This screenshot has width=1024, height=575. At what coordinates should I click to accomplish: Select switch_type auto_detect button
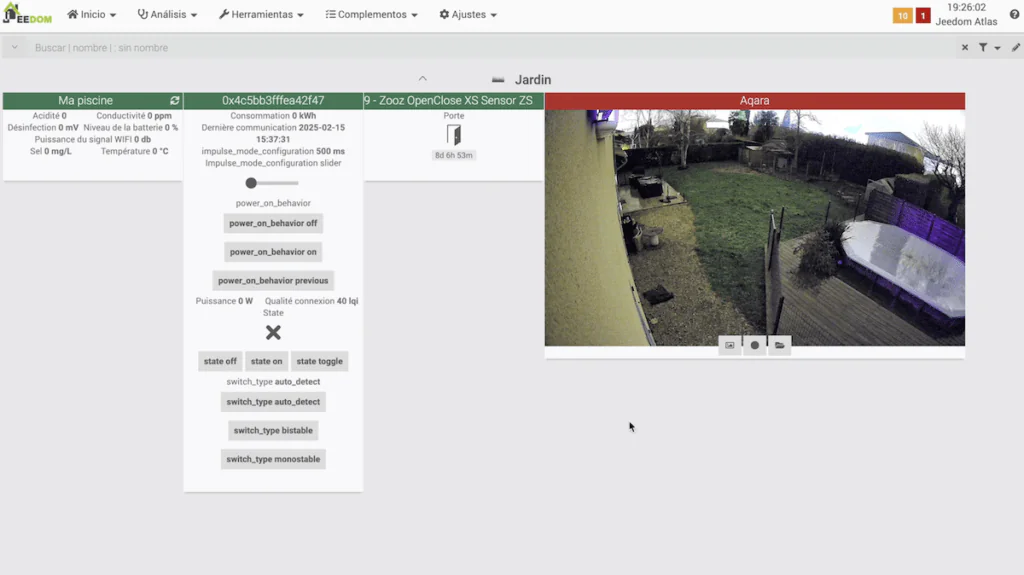coord(273,402)
